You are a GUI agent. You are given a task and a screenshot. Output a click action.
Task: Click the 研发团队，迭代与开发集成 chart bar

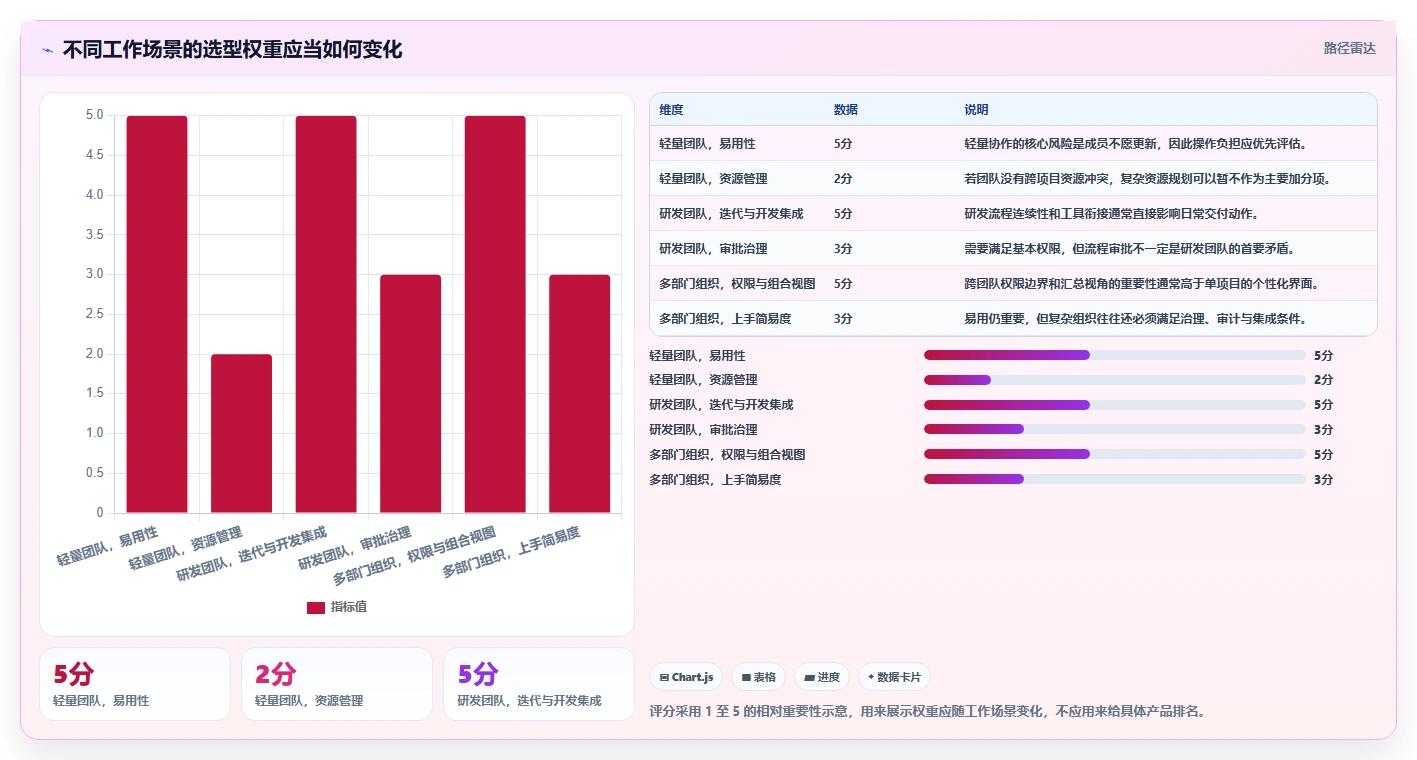coord(326,314)
